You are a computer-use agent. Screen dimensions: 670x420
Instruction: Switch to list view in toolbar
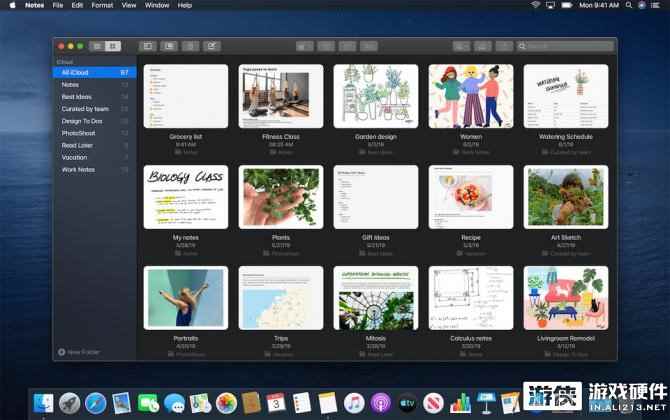pos(97,46)
